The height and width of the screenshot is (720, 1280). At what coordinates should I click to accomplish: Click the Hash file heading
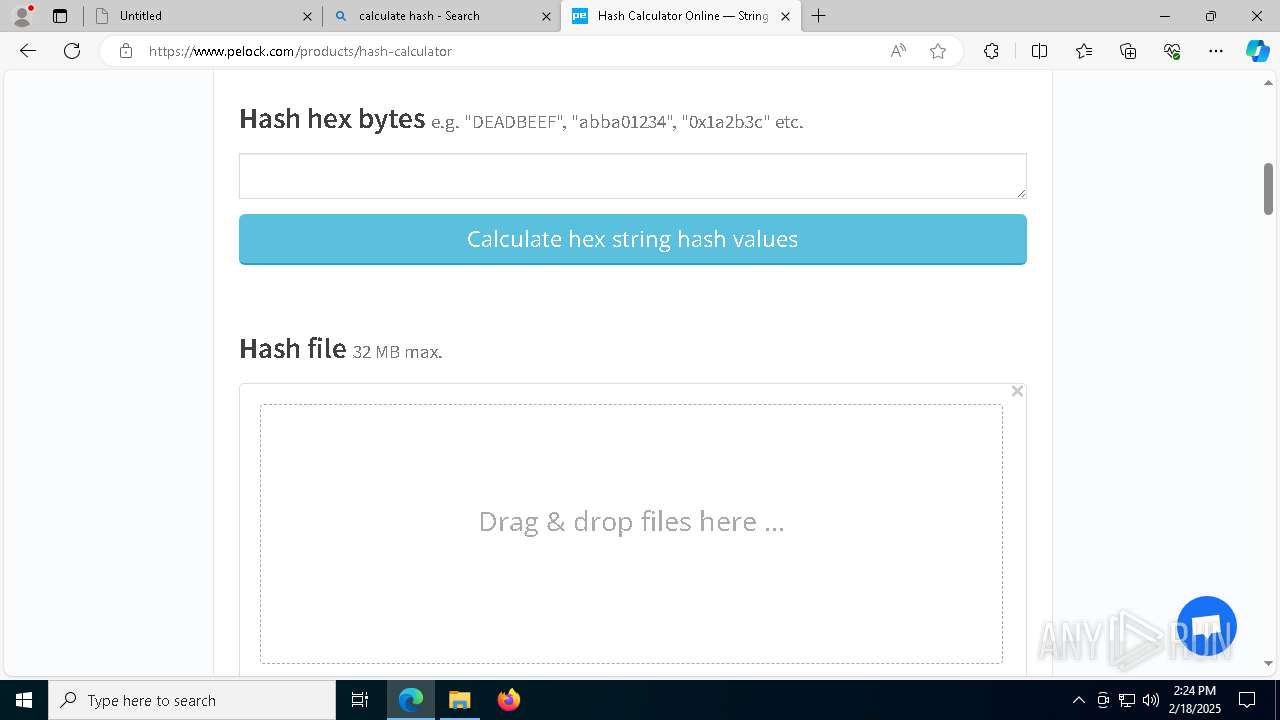point(293,349)
